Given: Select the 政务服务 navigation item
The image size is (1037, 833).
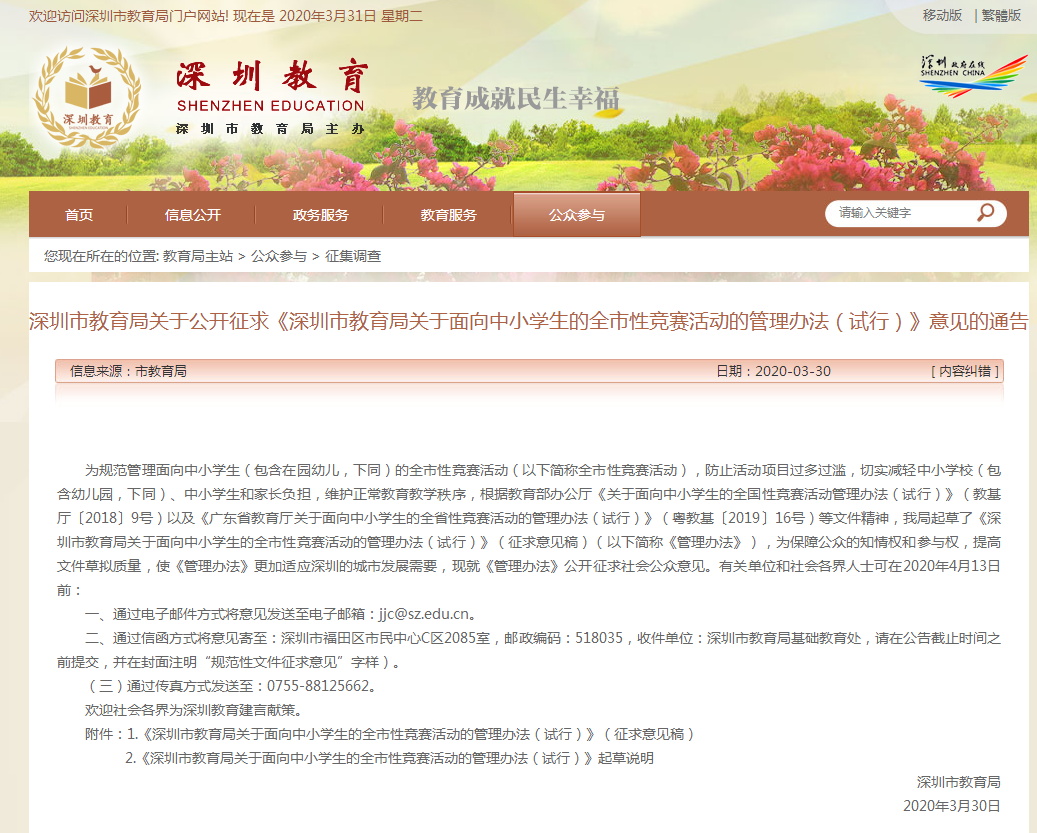Looking at the screenshot, I should pyautogui.click(x=321, y=215).
